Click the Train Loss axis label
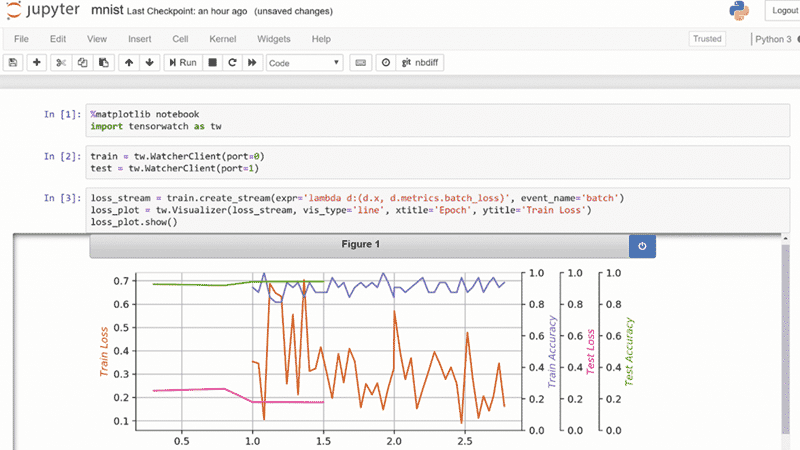The image size is (800, 450). coord(104,352)
